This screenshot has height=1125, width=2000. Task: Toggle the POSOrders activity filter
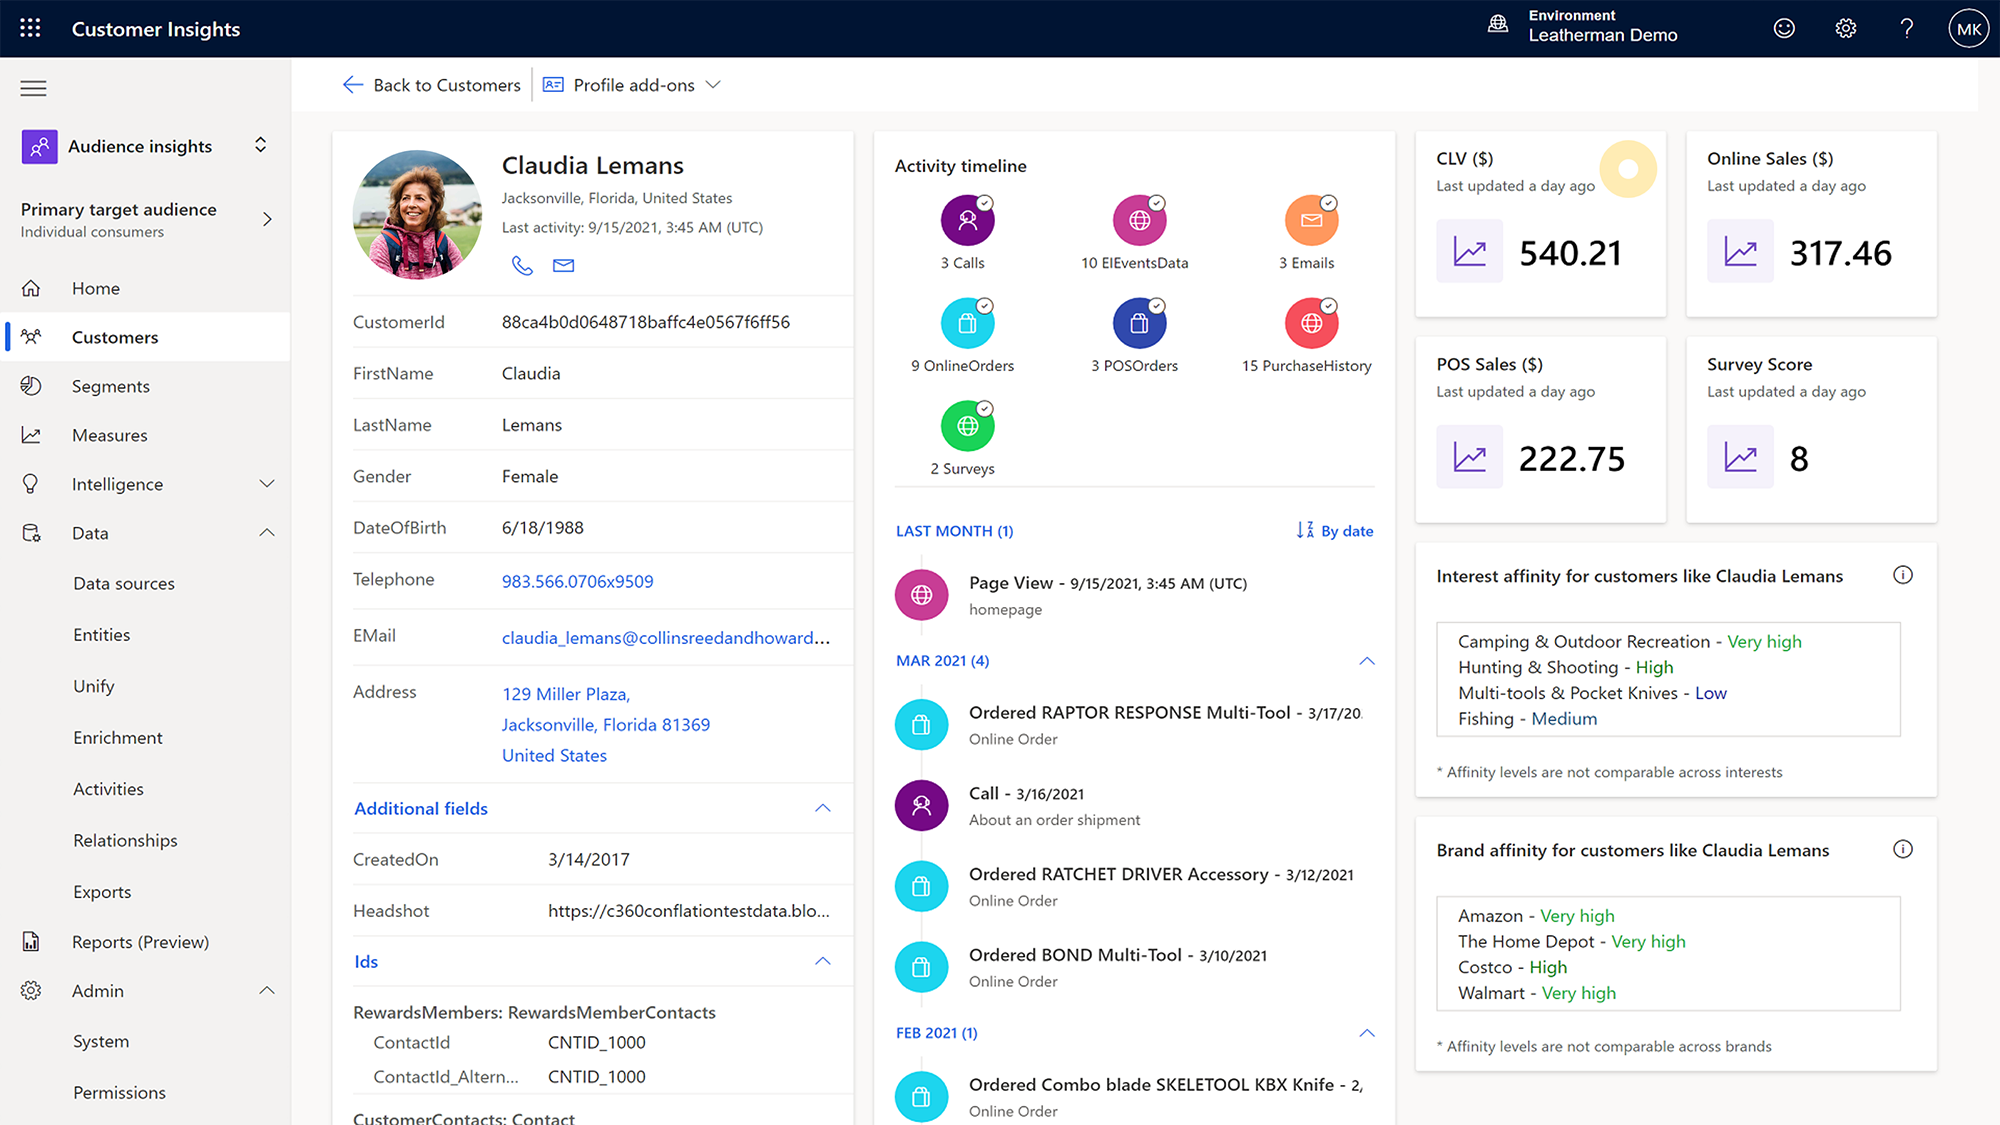[1139, 324]
